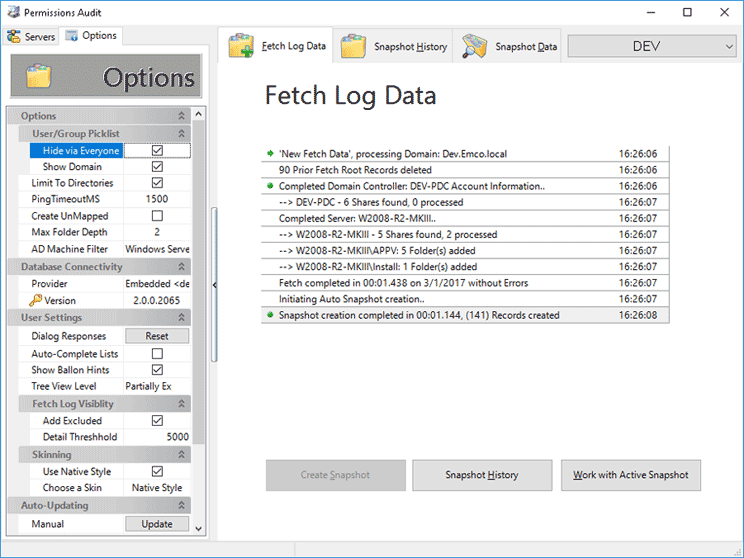
Task: Click the large folder icon in Options header
Action: (x=39, y=77)
